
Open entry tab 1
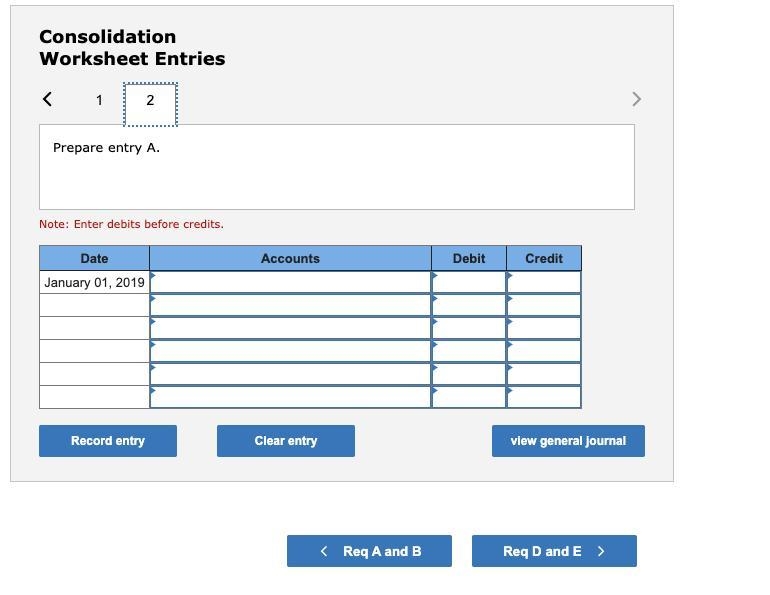pos(99,100)
